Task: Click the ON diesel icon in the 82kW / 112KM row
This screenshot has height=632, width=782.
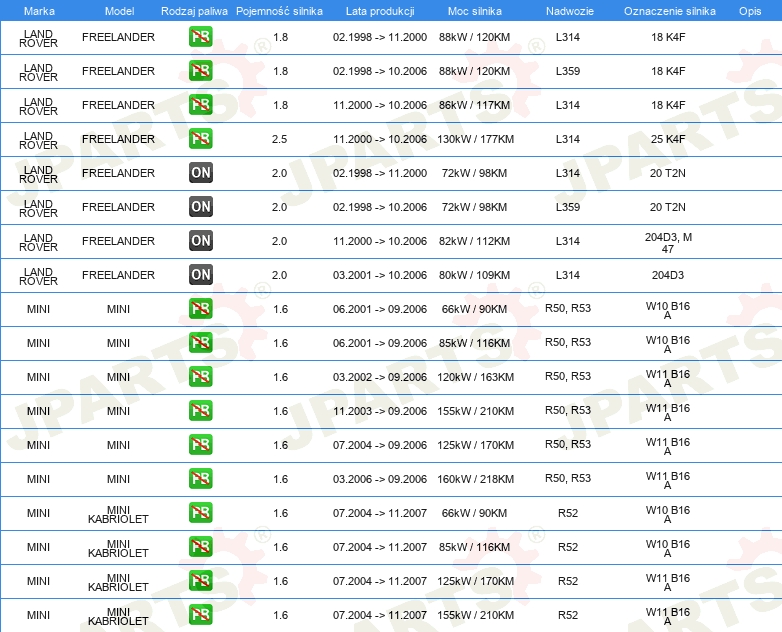Action: pos(200,240)
